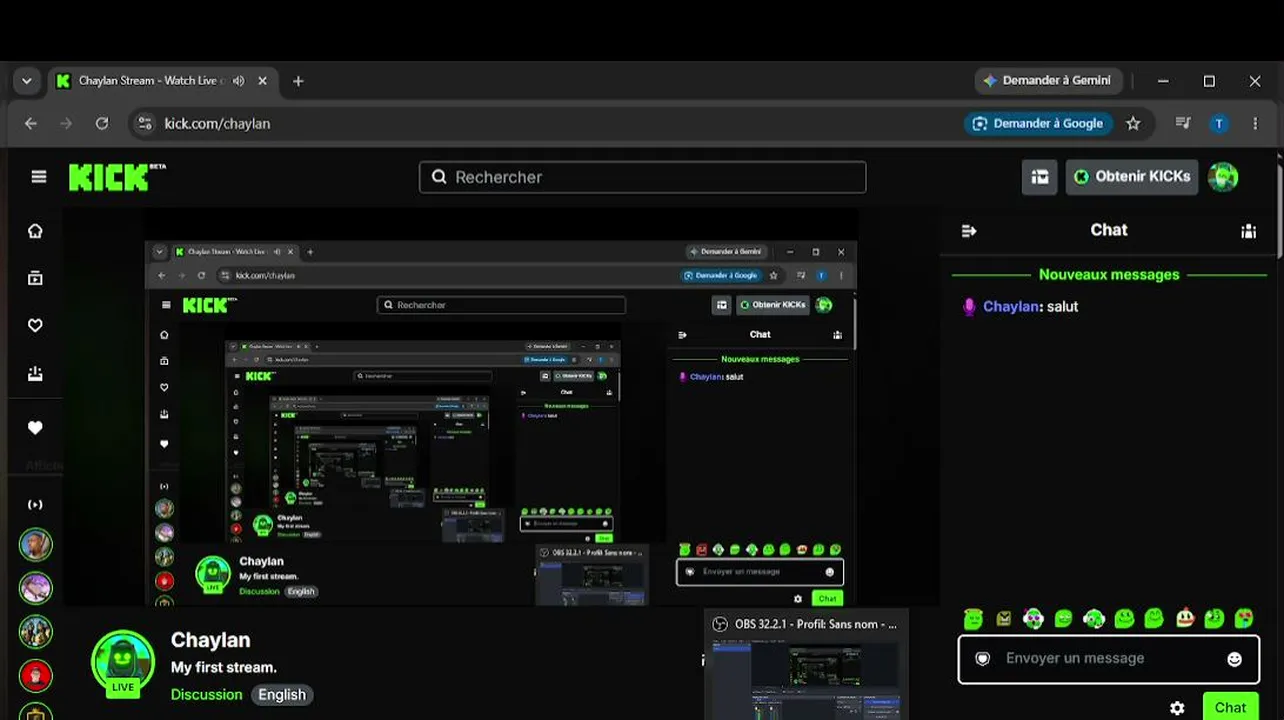Click the streamer name Chaylan below video

point(210,640)
